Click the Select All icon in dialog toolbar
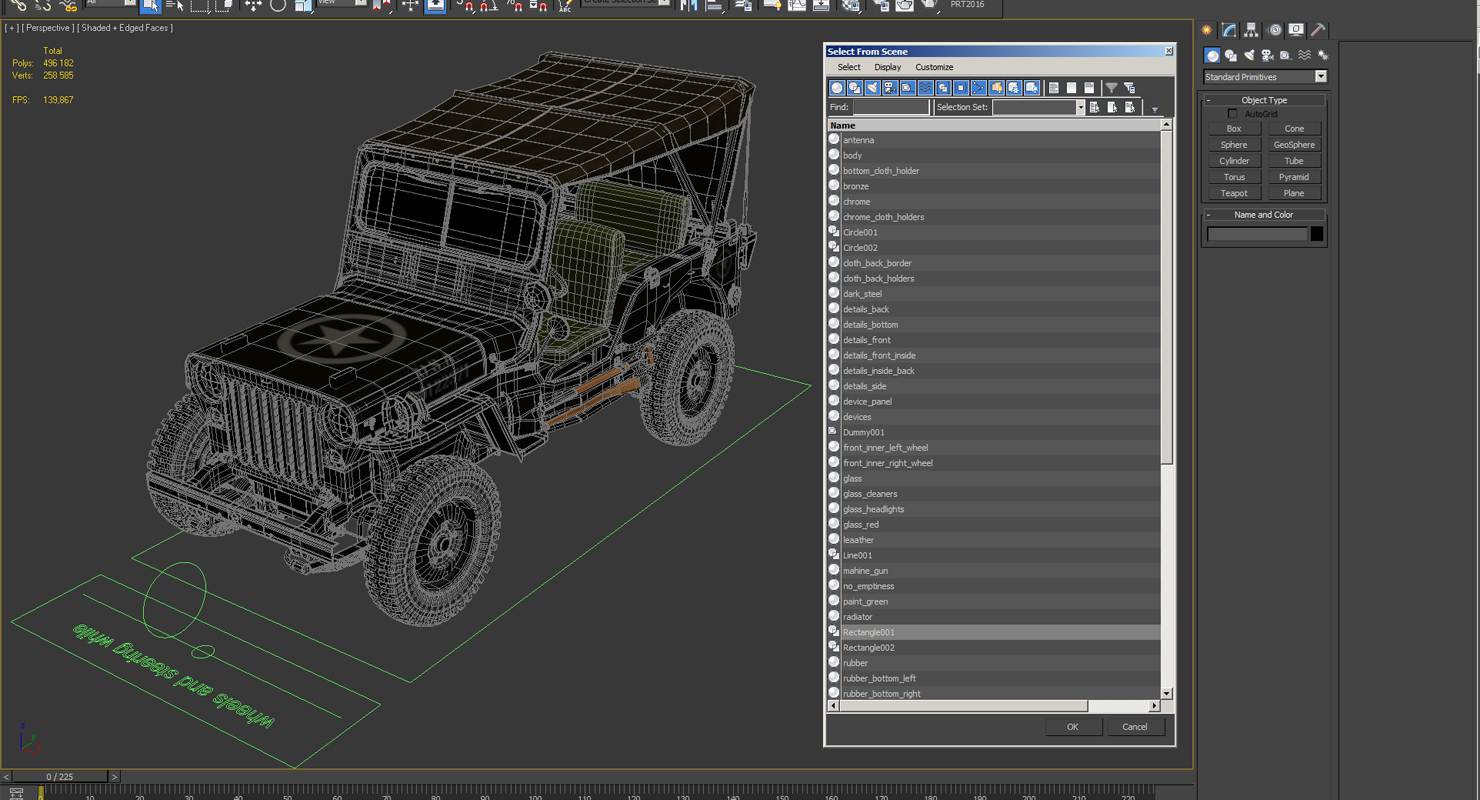 point(1053,88)
